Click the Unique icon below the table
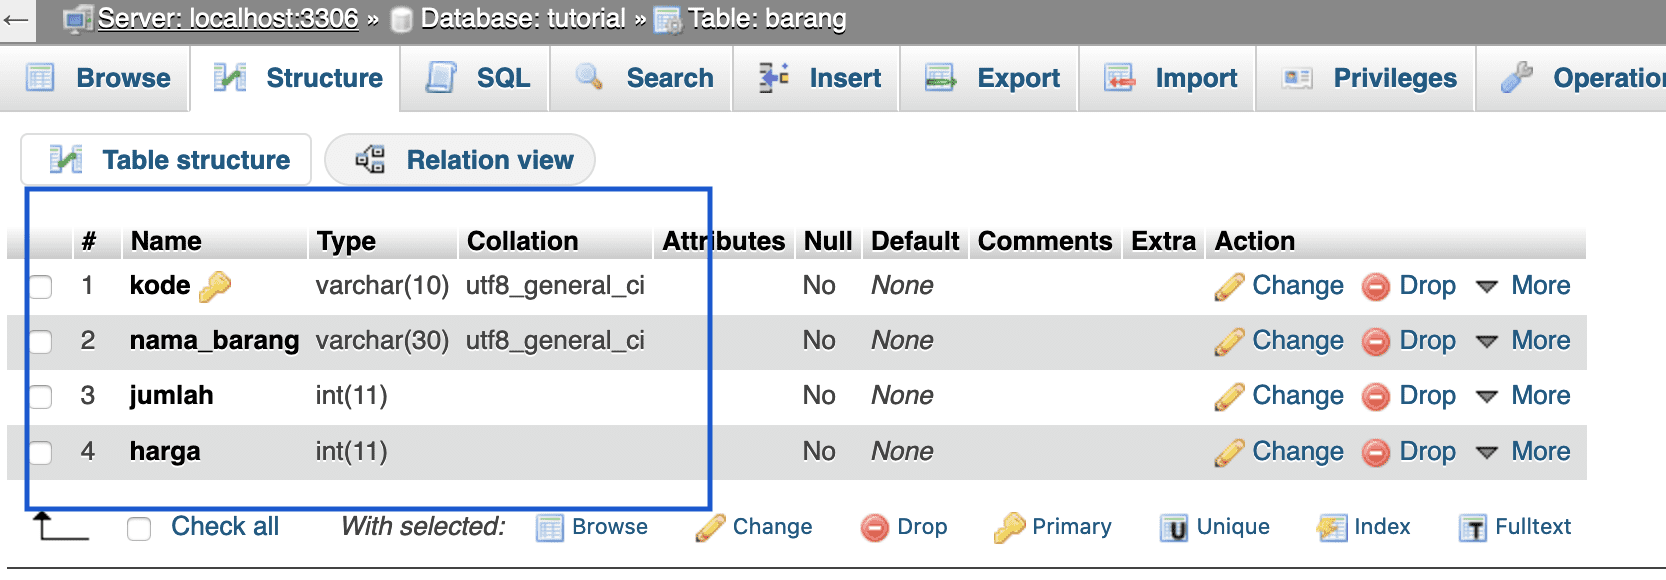1666x580 pixels. [x=1174, y=528]
